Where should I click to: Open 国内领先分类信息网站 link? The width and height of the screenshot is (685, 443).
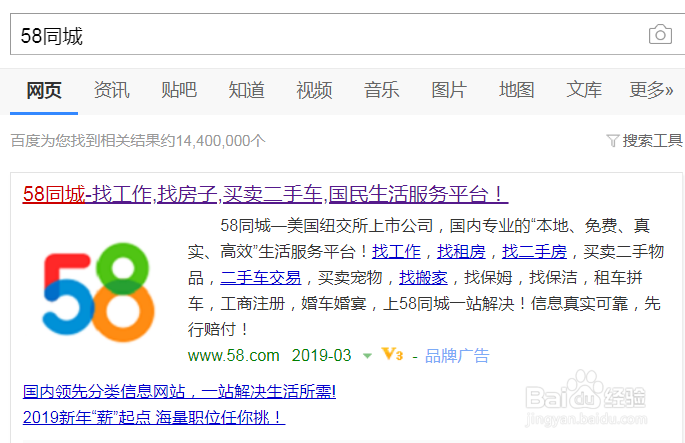pyautogui.click(x=179, y=391)
